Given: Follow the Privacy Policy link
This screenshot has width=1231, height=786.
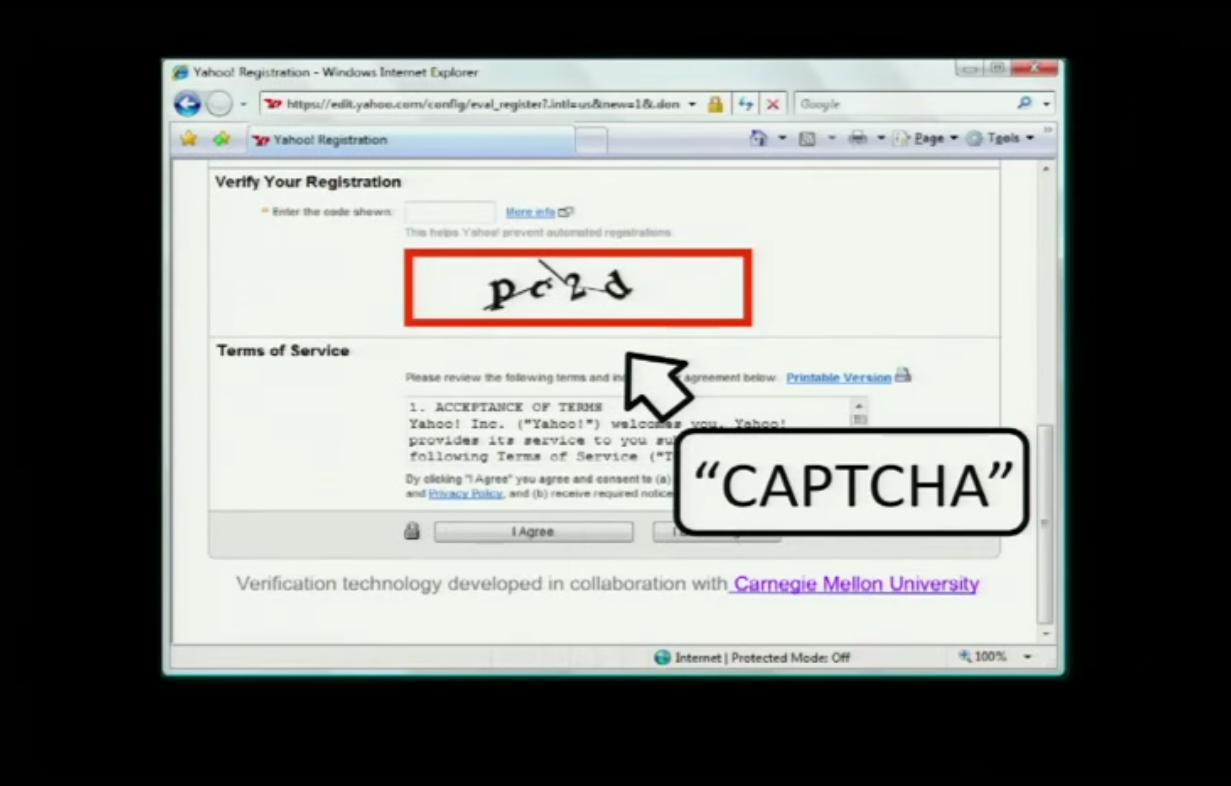Looking at the screenshot, I should (x=466, y=494).
